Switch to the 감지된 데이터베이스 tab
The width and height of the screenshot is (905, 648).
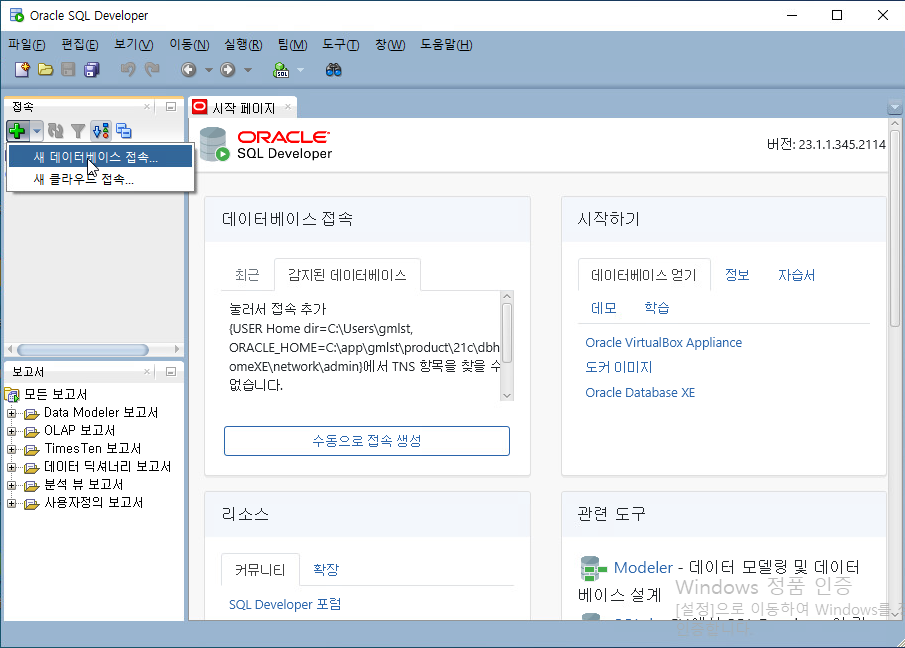(347, 275)
